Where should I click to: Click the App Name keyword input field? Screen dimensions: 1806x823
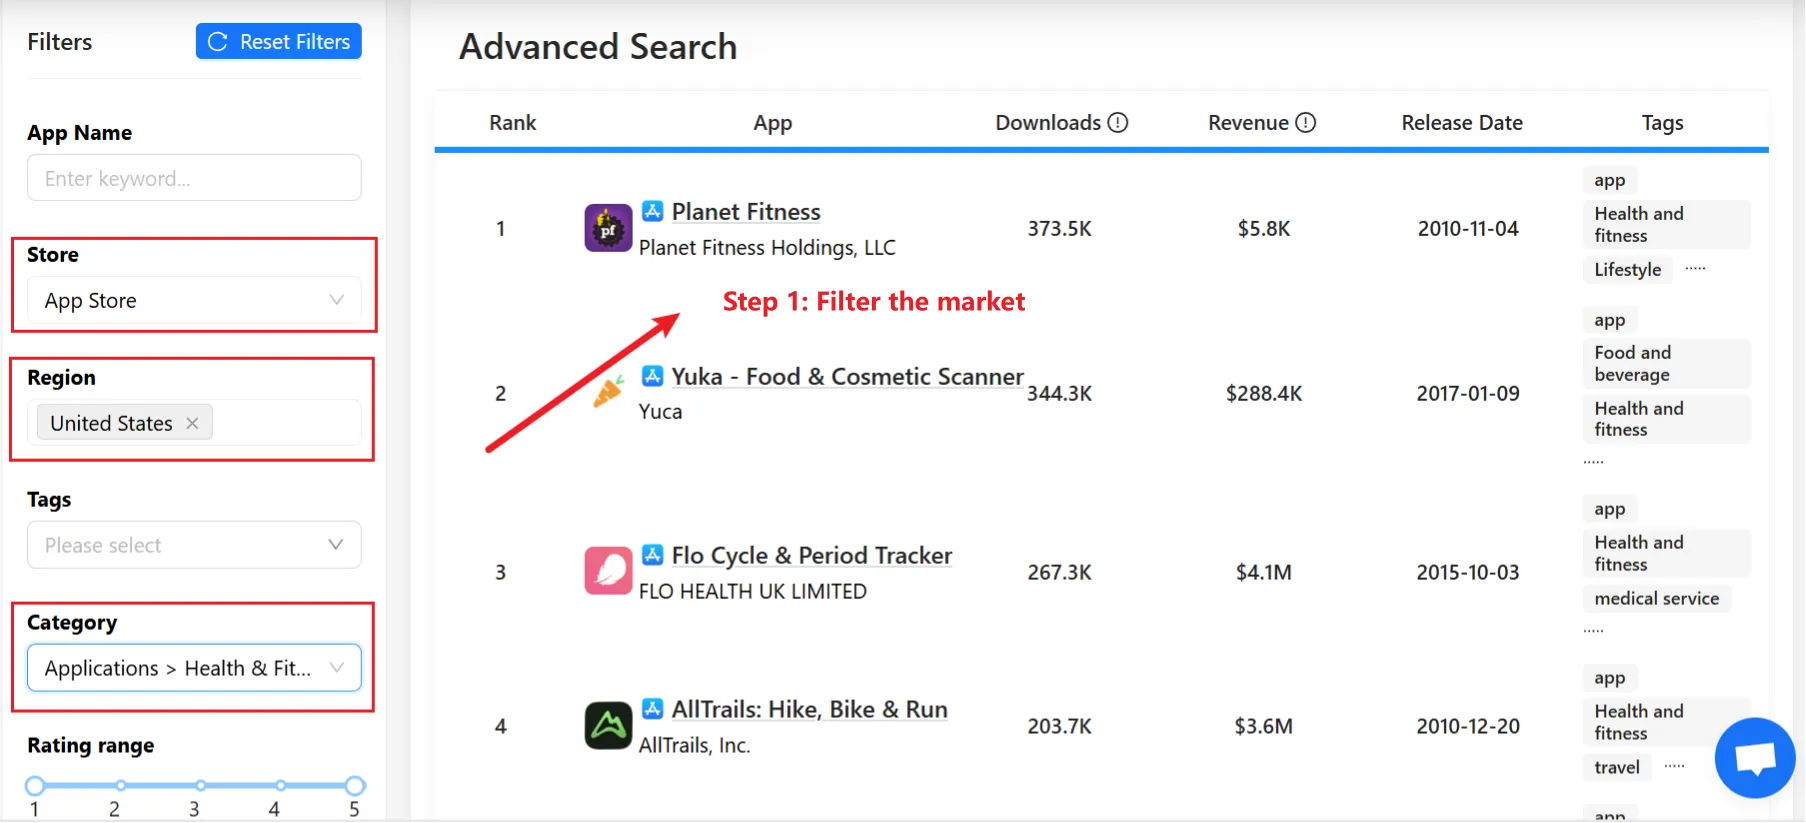(193, 177)
